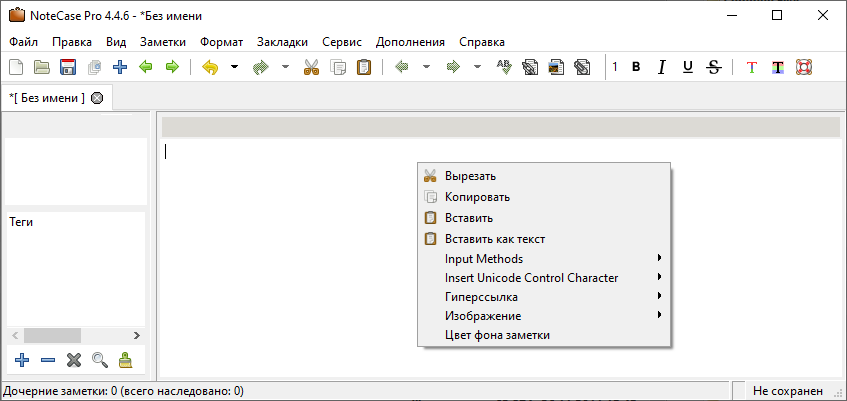Click the Не сохранен status indicator
Image resolution: width=847 pixels, height=401 pixels.
(788, 390)
